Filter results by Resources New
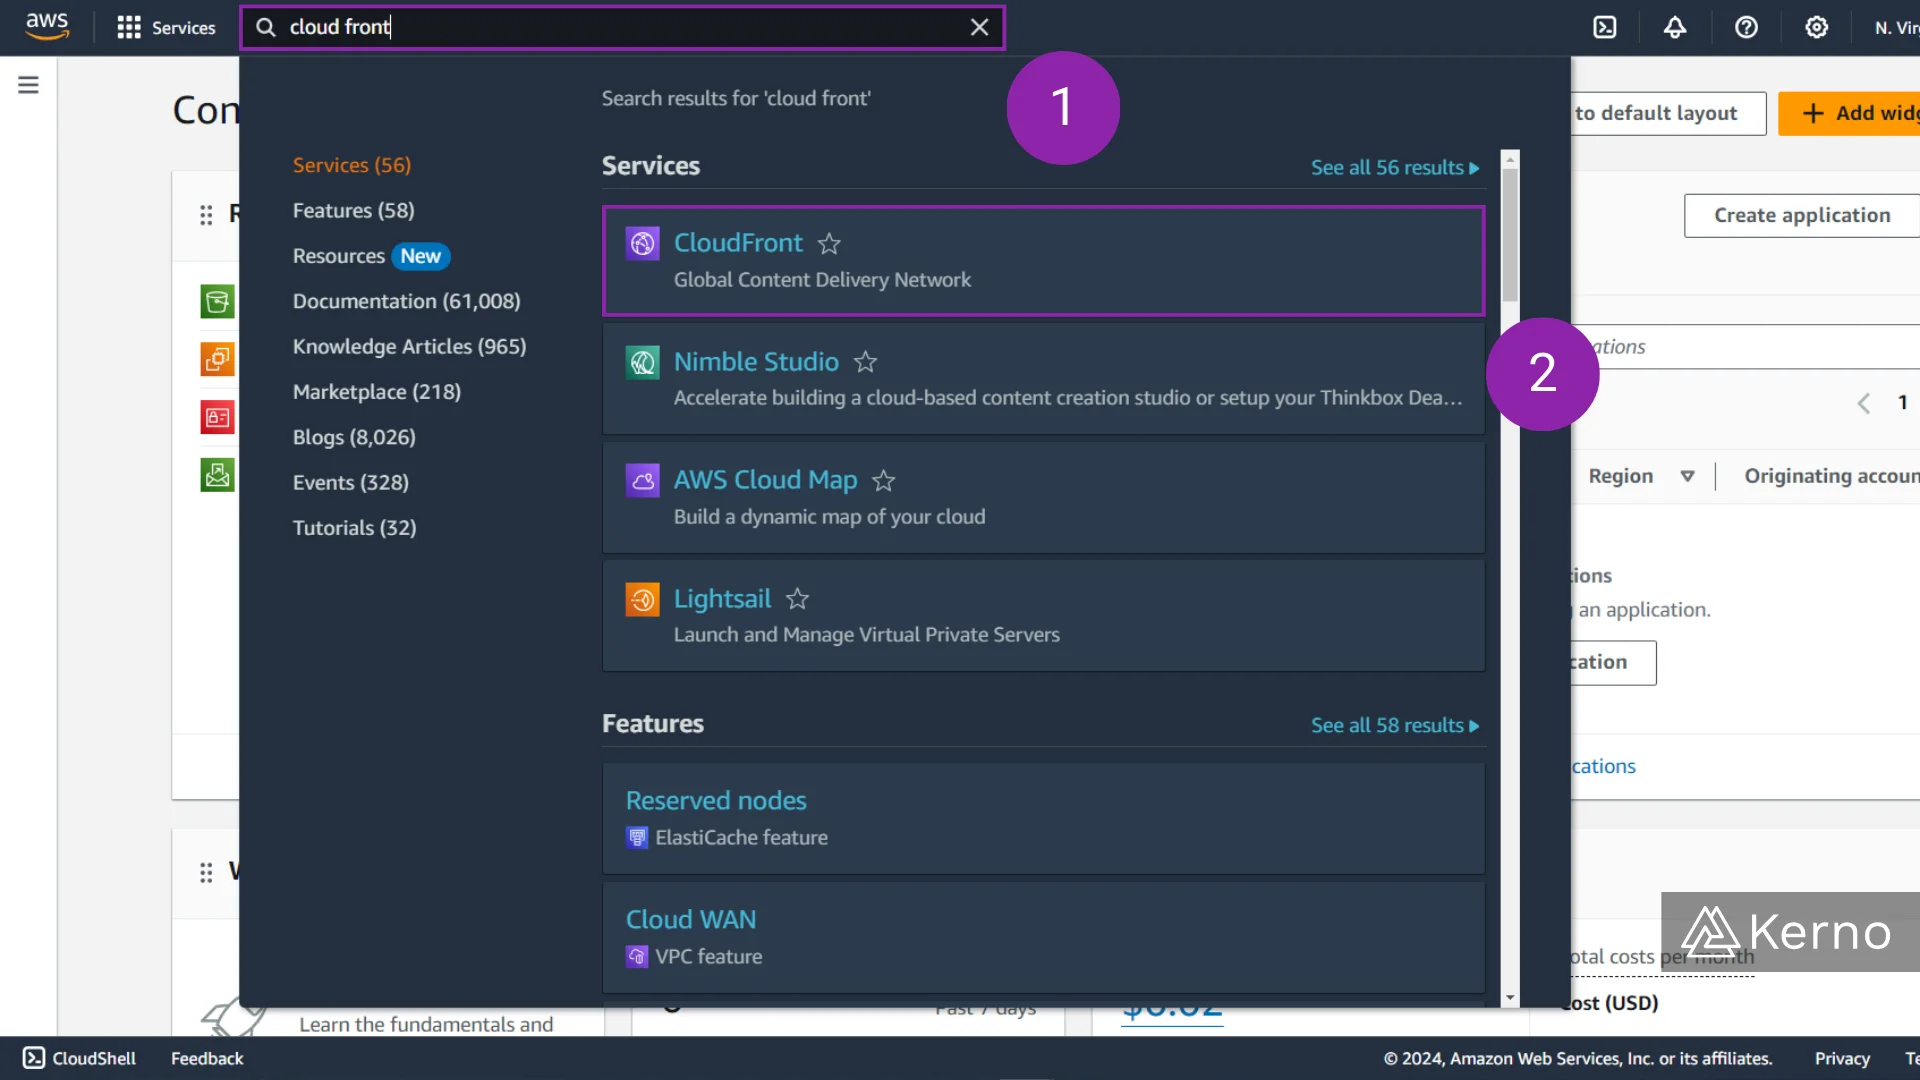Image resolution: width=1920 pixels, height=1080 pixels. pos(371,256)
